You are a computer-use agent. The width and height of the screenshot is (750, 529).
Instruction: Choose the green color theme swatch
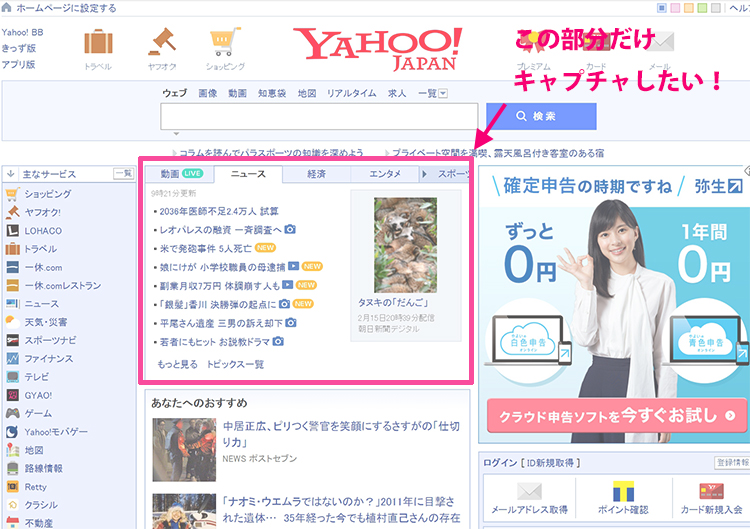(702, 8)
